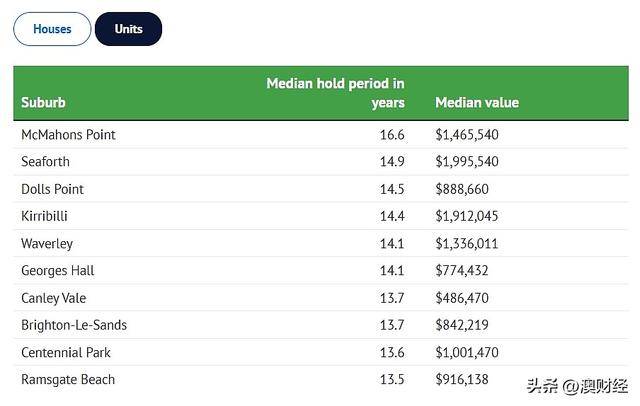This screenshot has width=640, height=406.
Task: Click the Waverley suburb entry
Action: pos(47,244)
